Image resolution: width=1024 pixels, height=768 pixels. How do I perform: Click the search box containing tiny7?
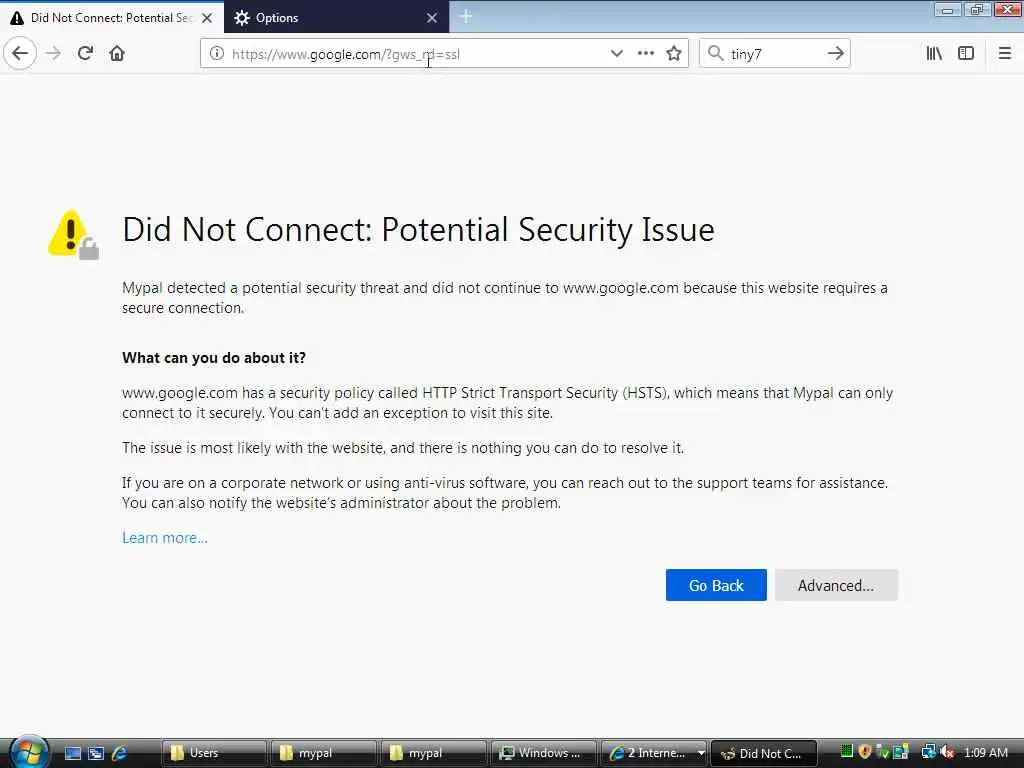(x=775, y=54)
